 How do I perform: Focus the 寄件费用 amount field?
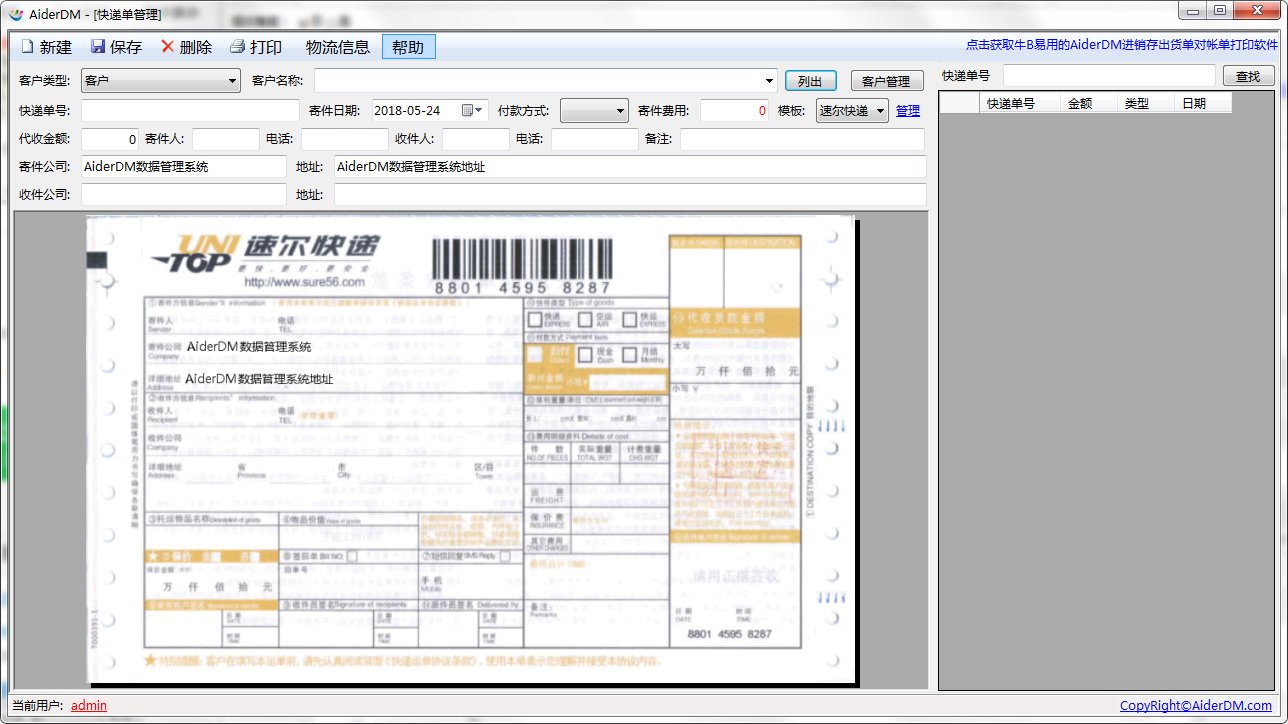click(x=735, y=110)
